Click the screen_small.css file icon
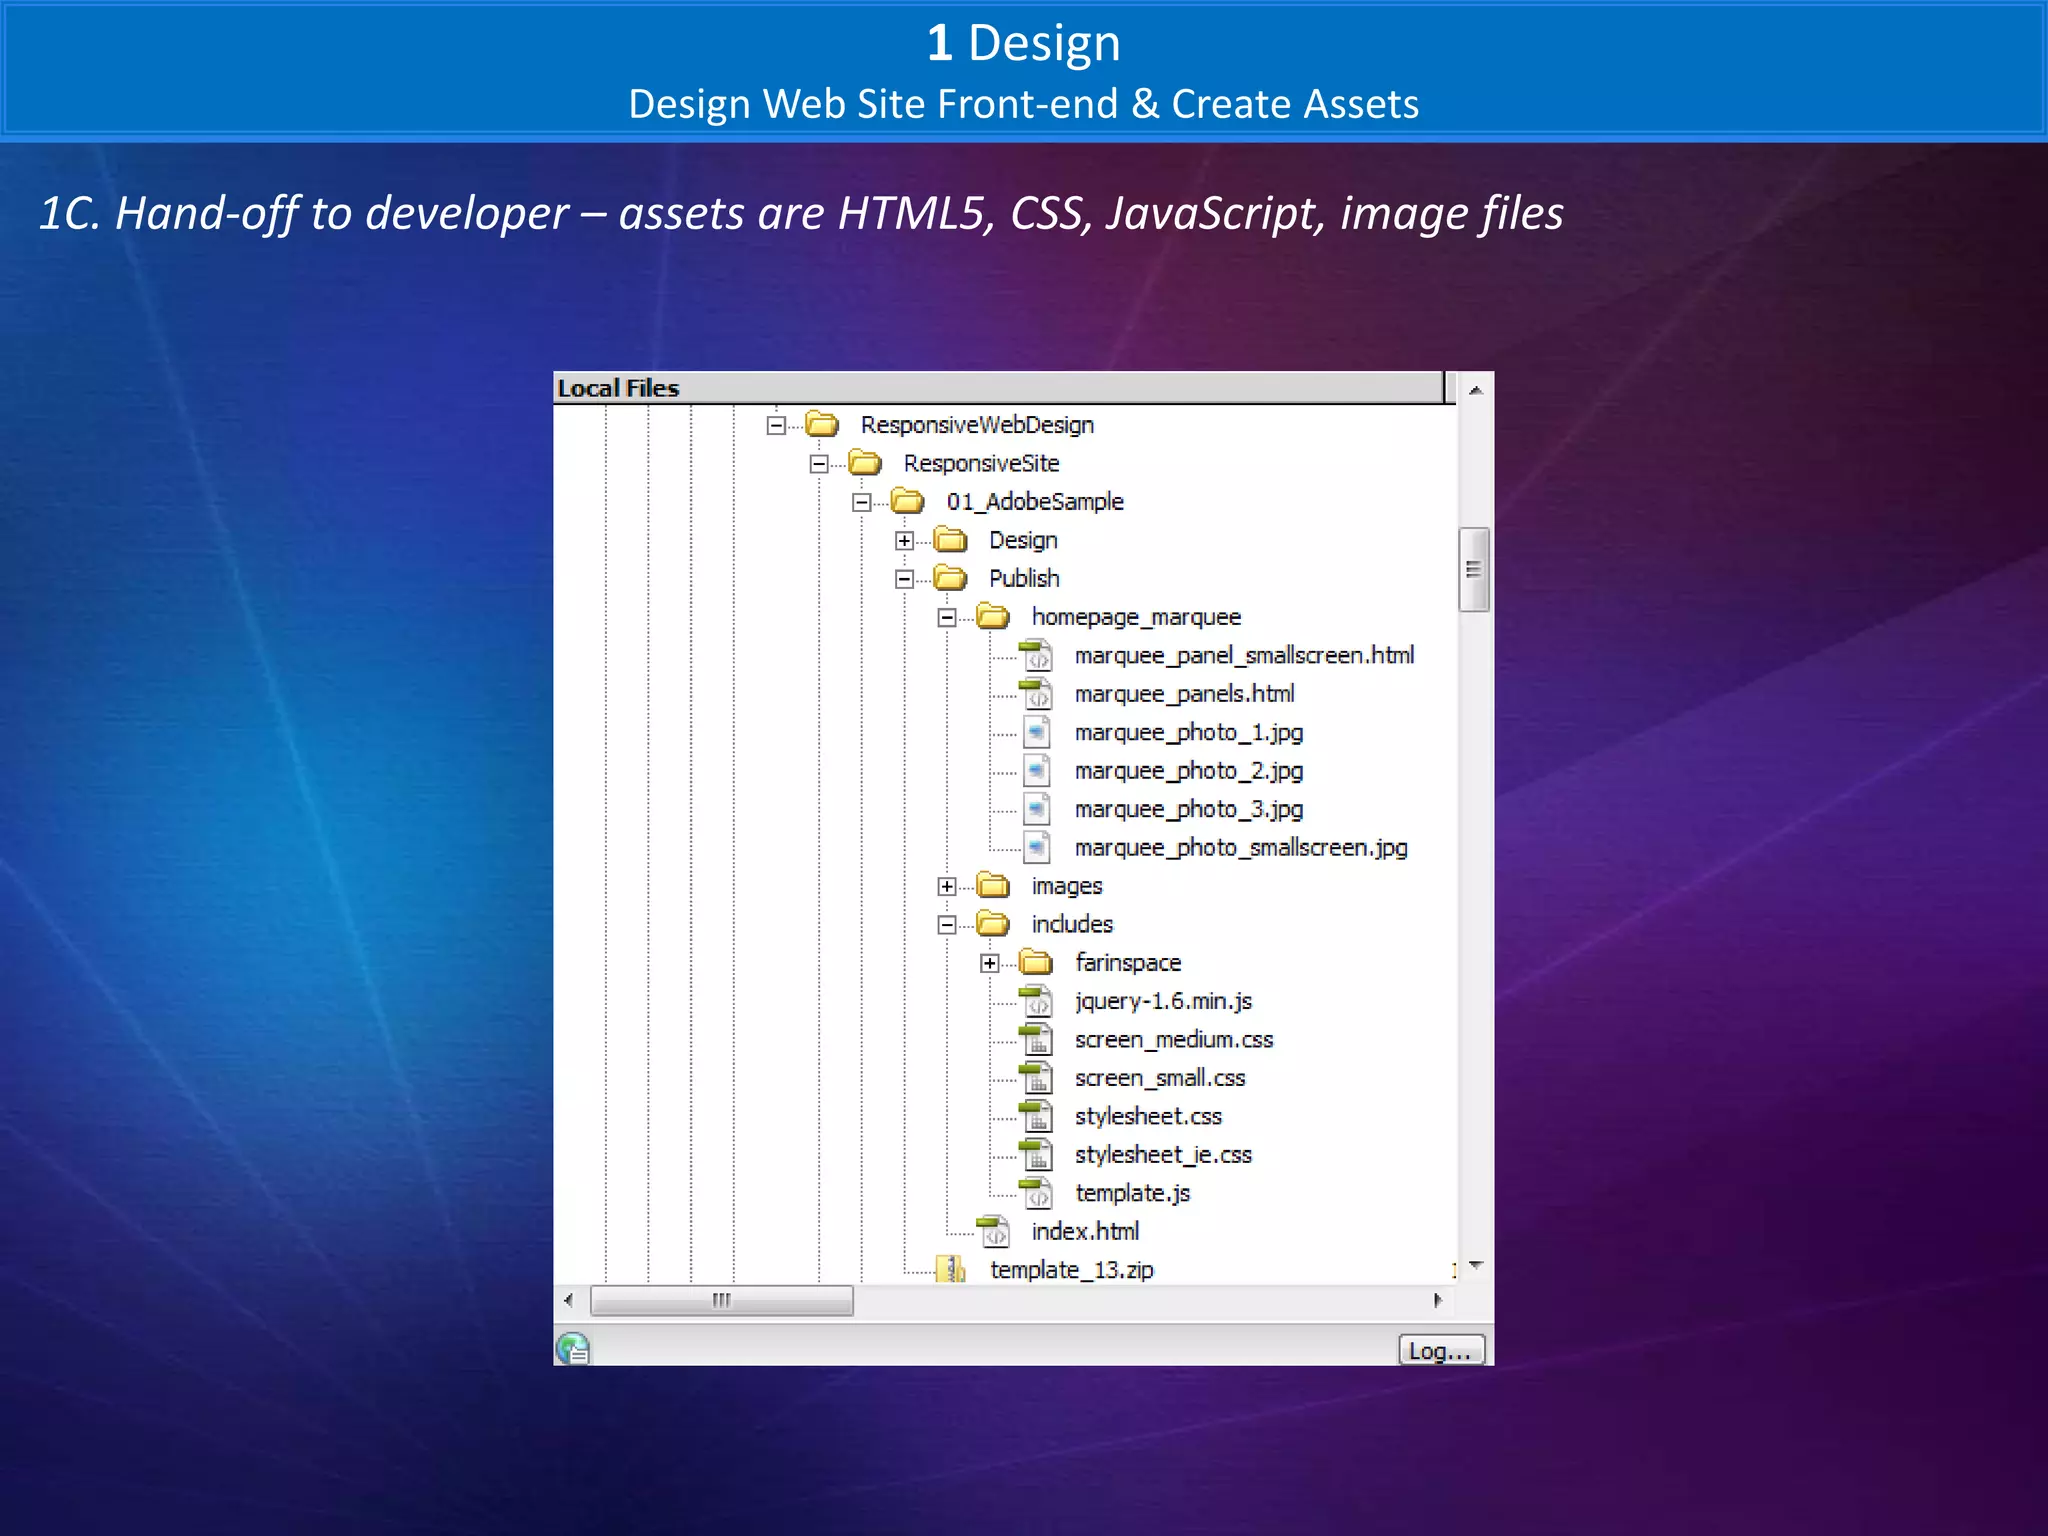 [1036, 1078]
